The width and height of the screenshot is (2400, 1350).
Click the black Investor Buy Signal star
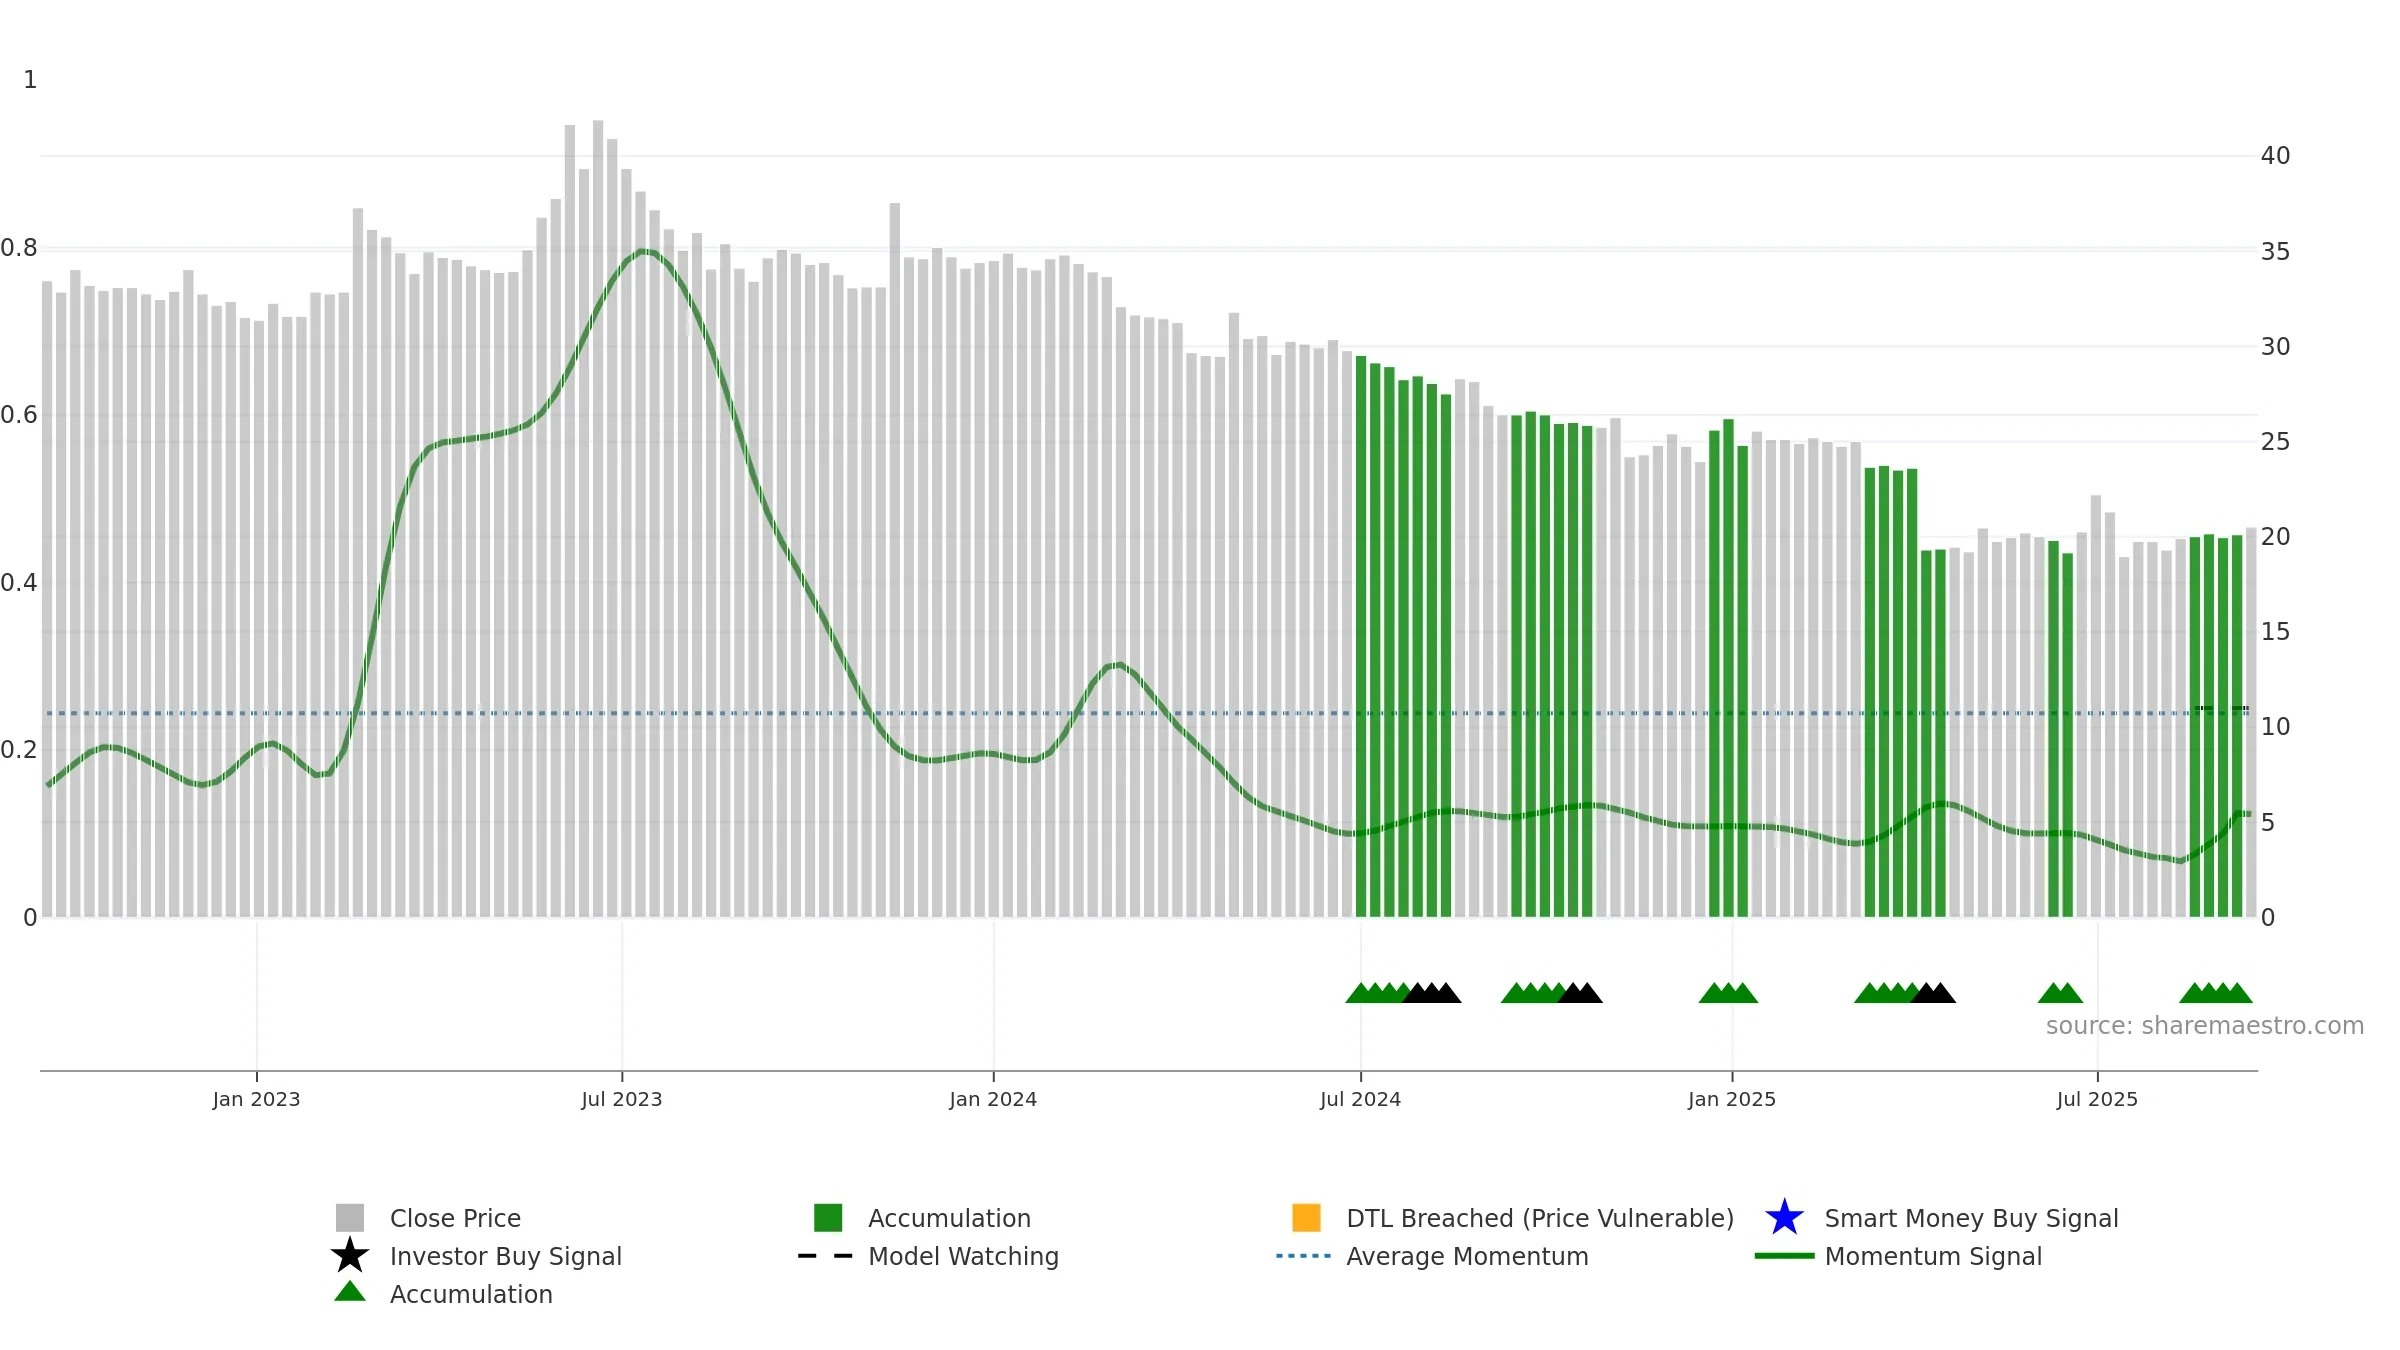350,1256
